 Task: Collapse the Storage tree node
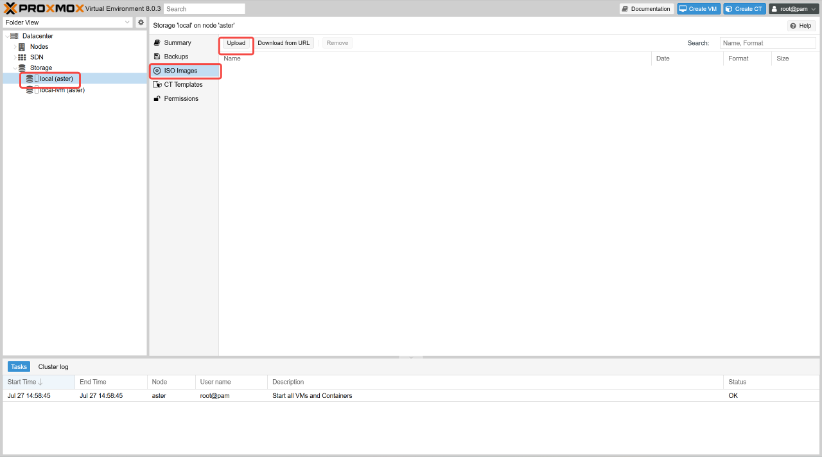[15, 68]
